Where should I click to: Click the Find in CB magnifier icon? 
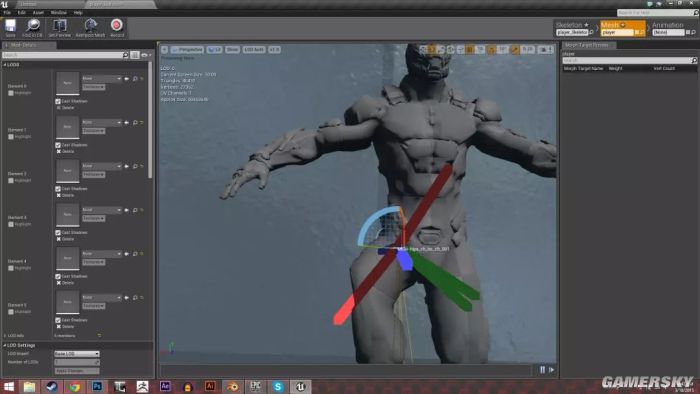(33, 25)
